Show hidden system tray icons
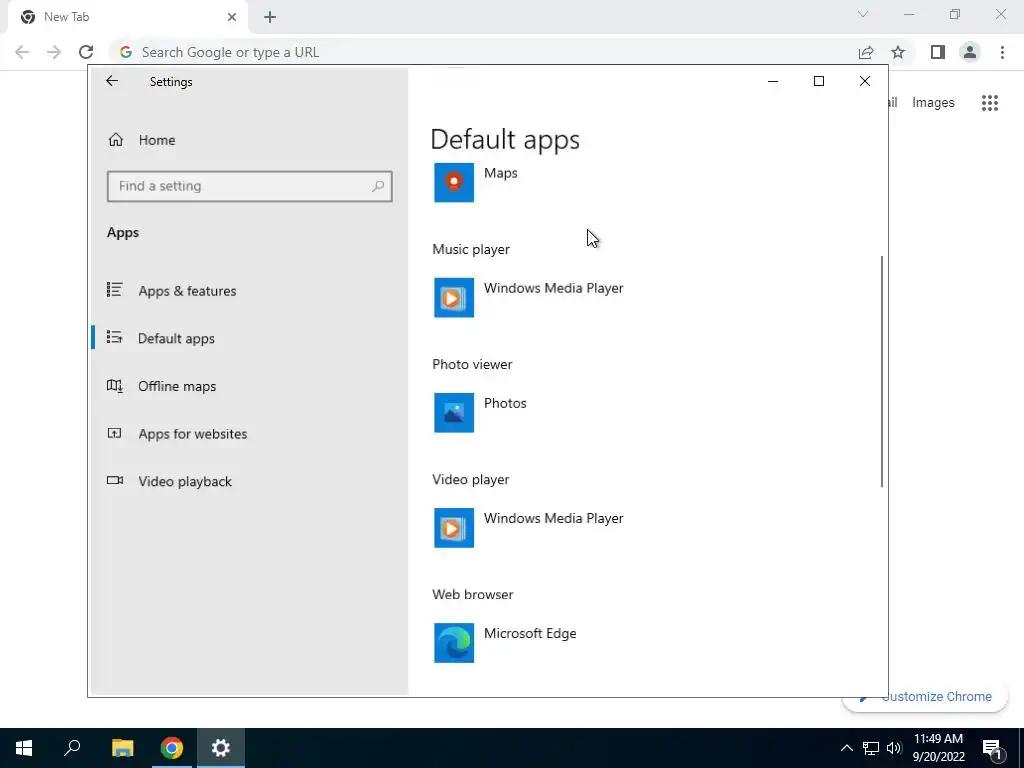This screenshot has width=1024, height=768. (846, 748)
